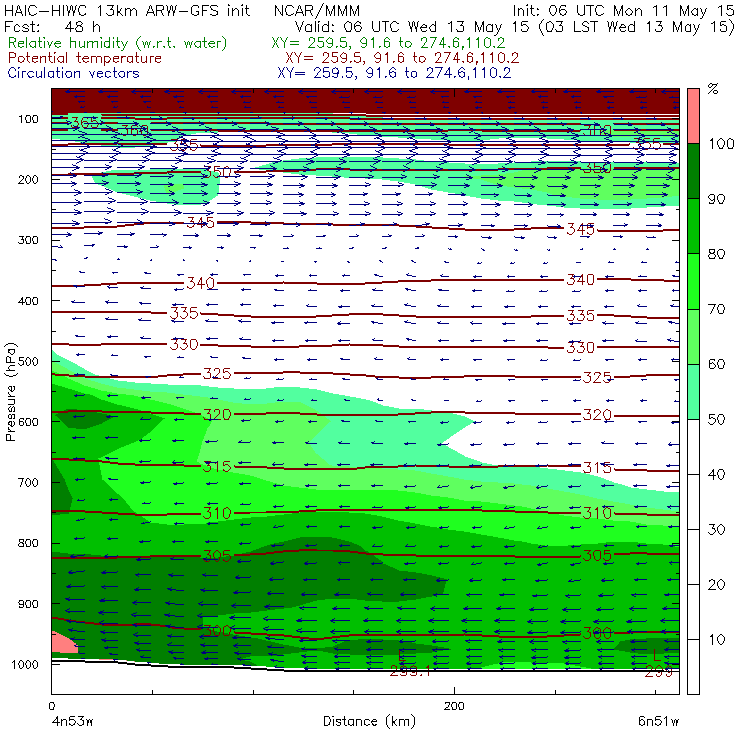740x740 pixels.
Task: Click the '1000' pressure axis tick label
Action: (25, 664)
